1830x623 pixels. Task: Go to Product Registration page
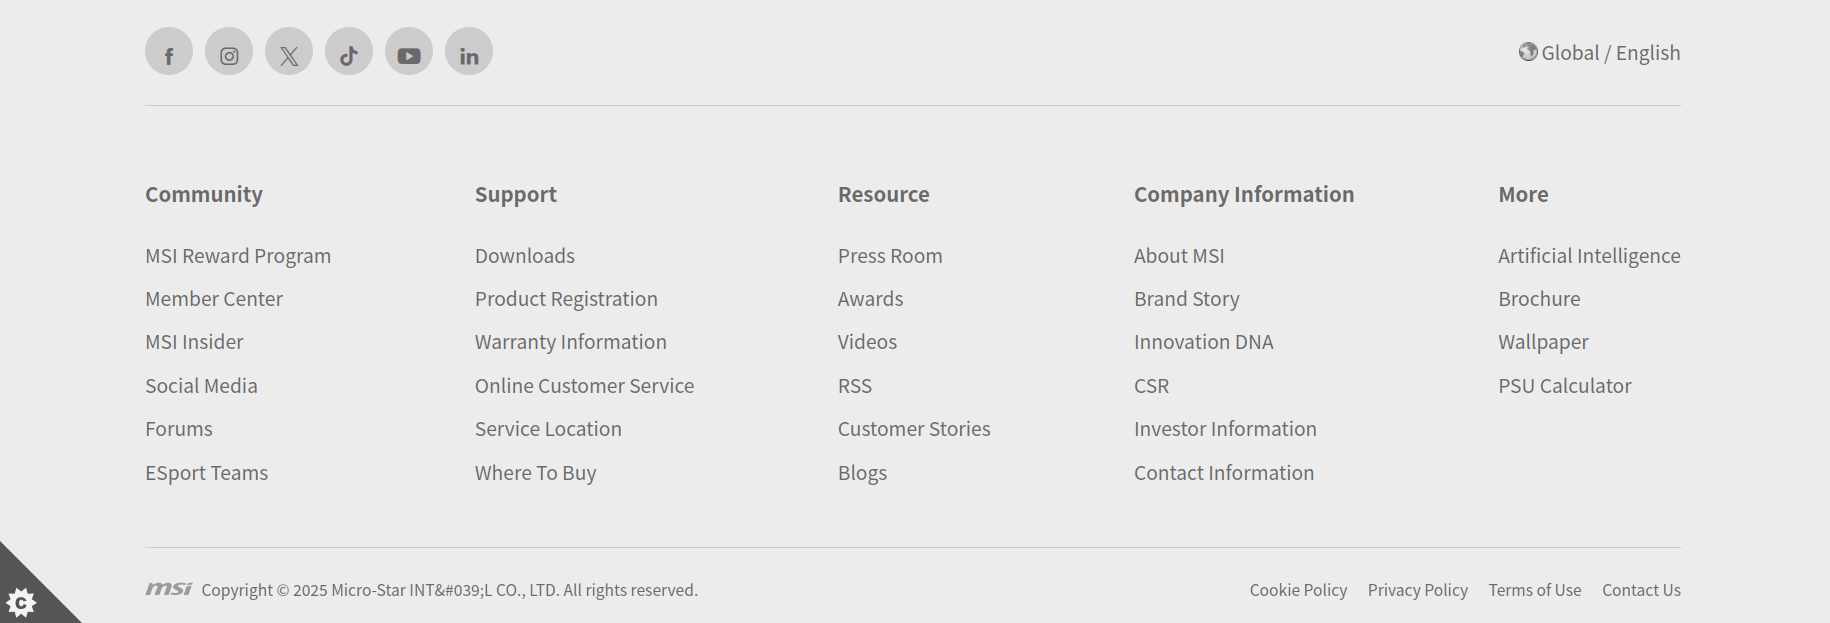[x=566, y=299]
